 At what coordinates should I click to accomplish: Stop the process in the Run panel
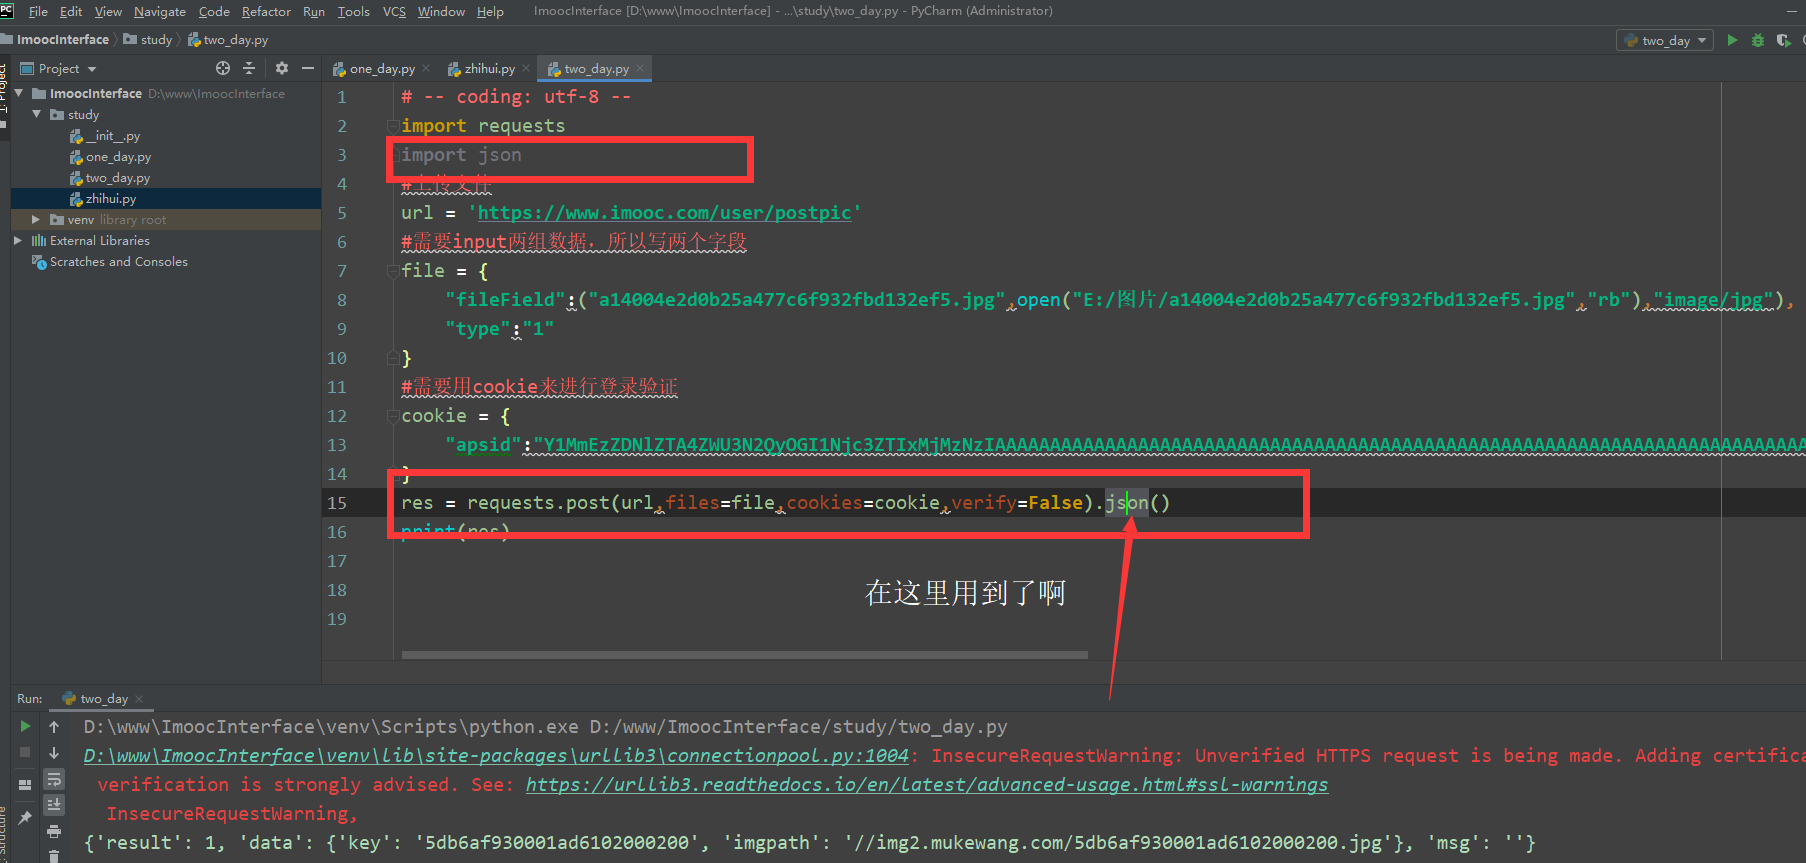(x=25, y=752)
